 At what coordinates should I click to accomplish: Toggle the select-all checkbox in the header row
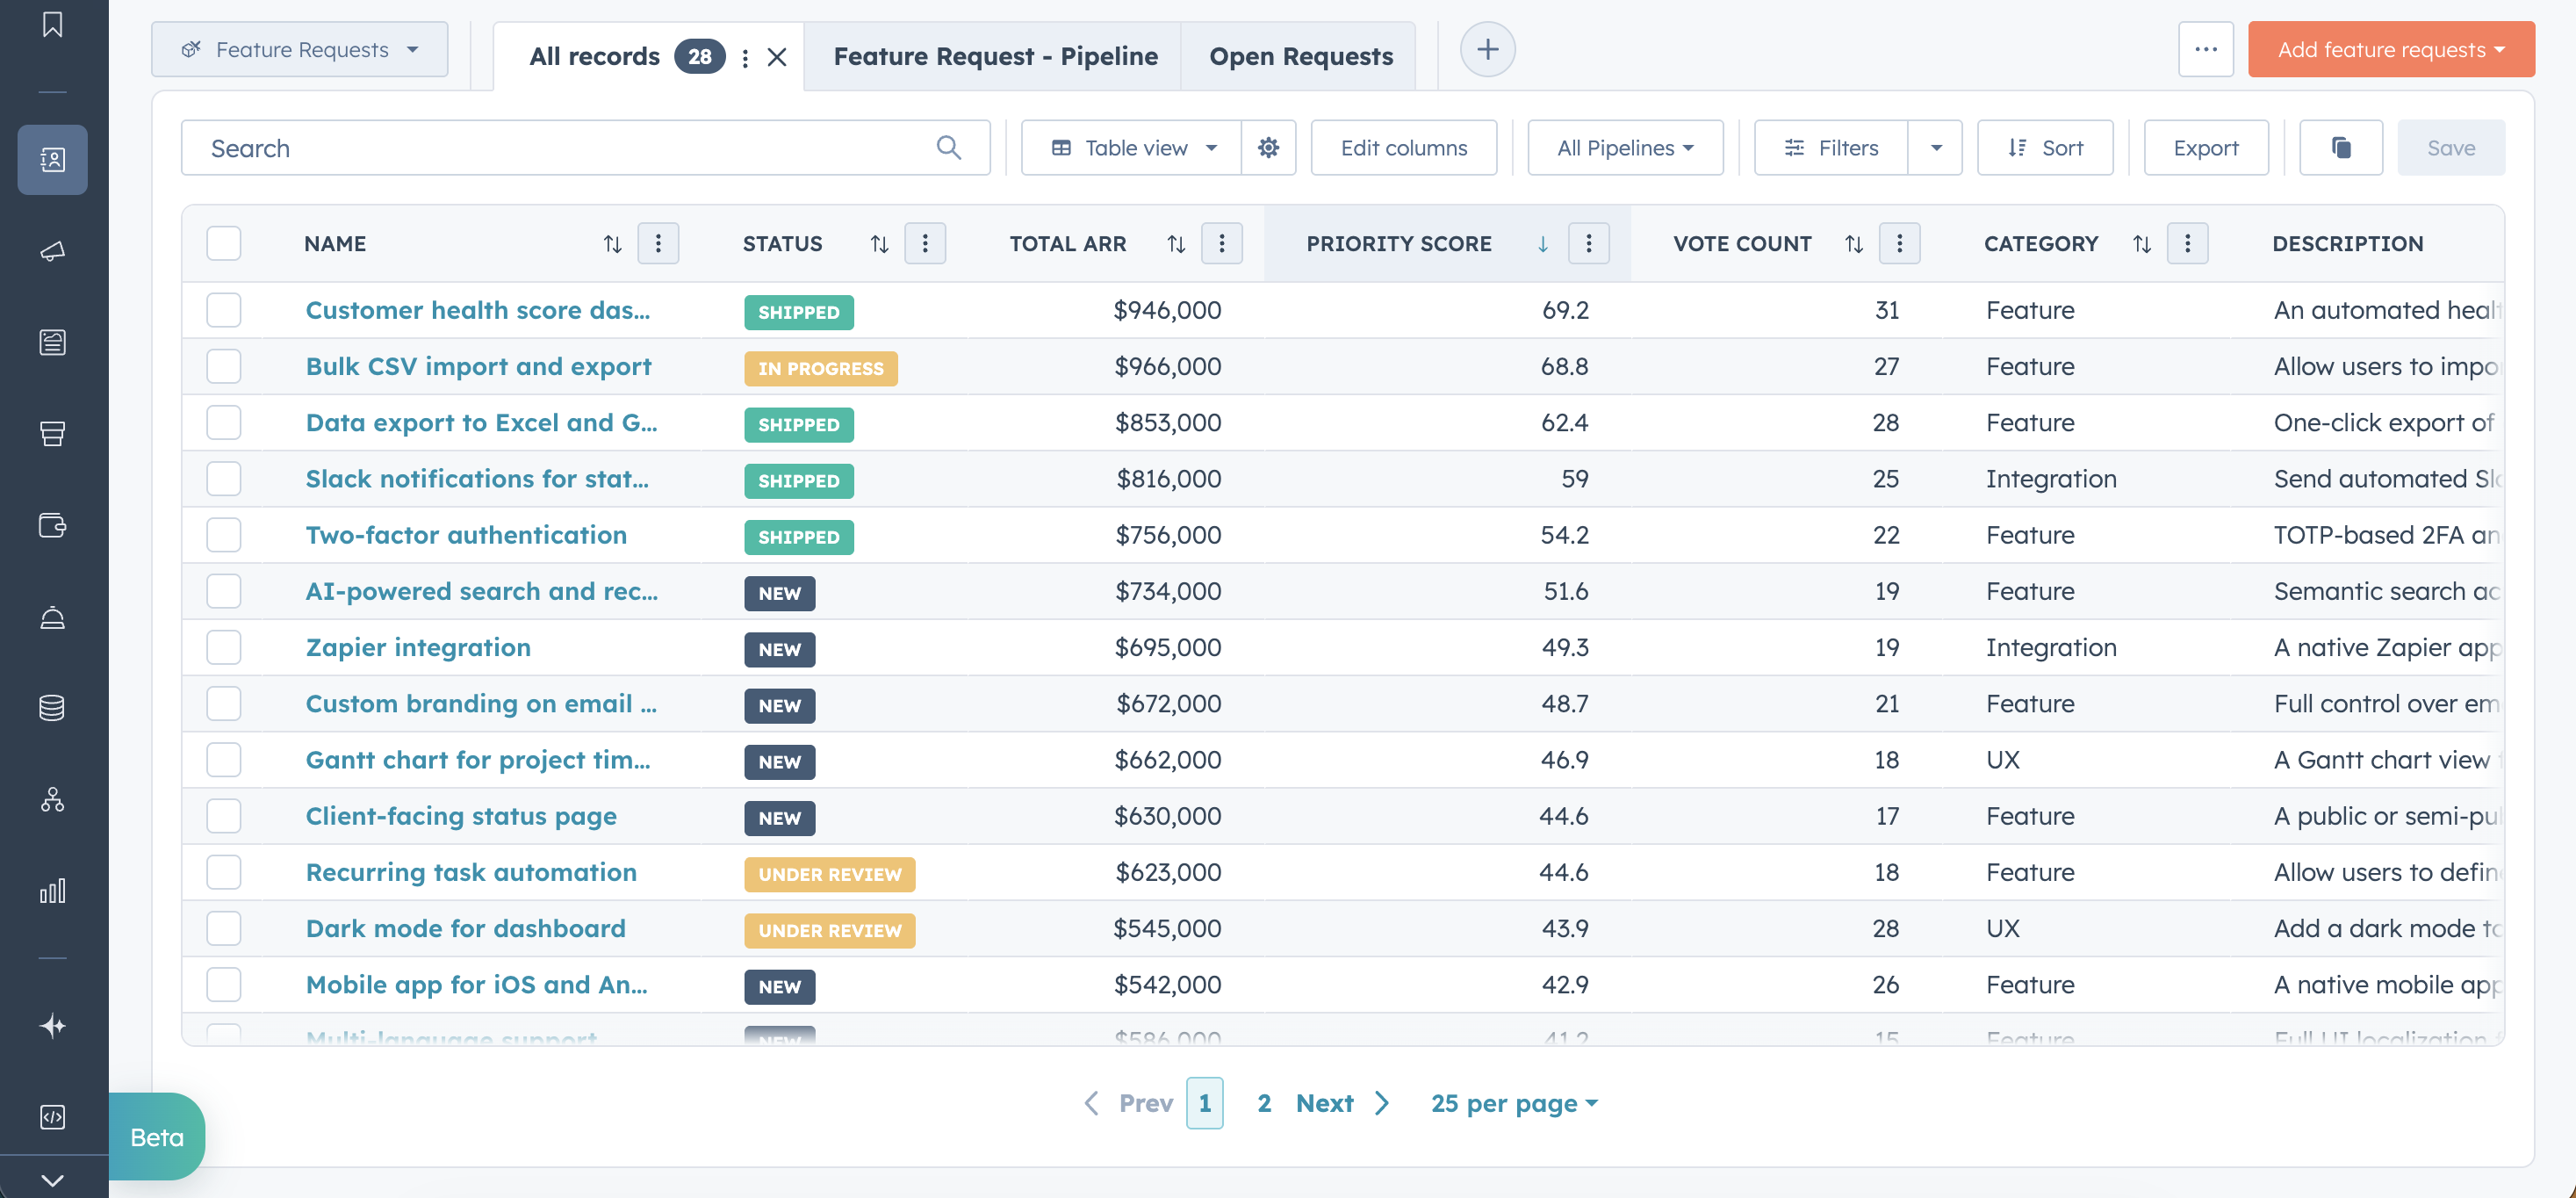coord(223,243)
